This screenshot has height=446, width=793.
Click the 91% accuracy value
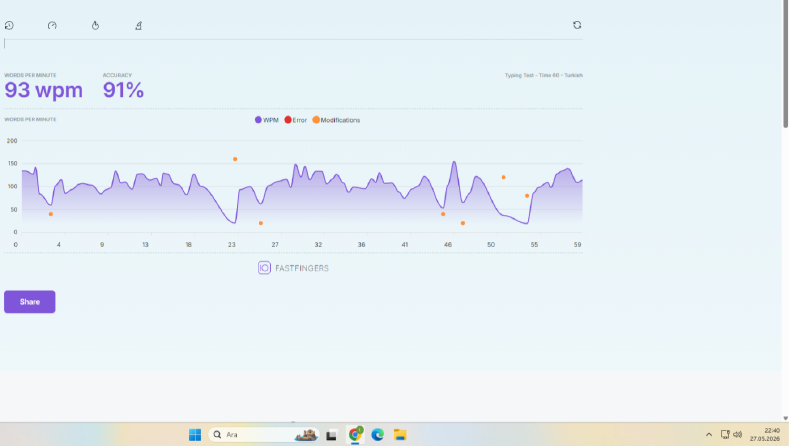(123, 90)
